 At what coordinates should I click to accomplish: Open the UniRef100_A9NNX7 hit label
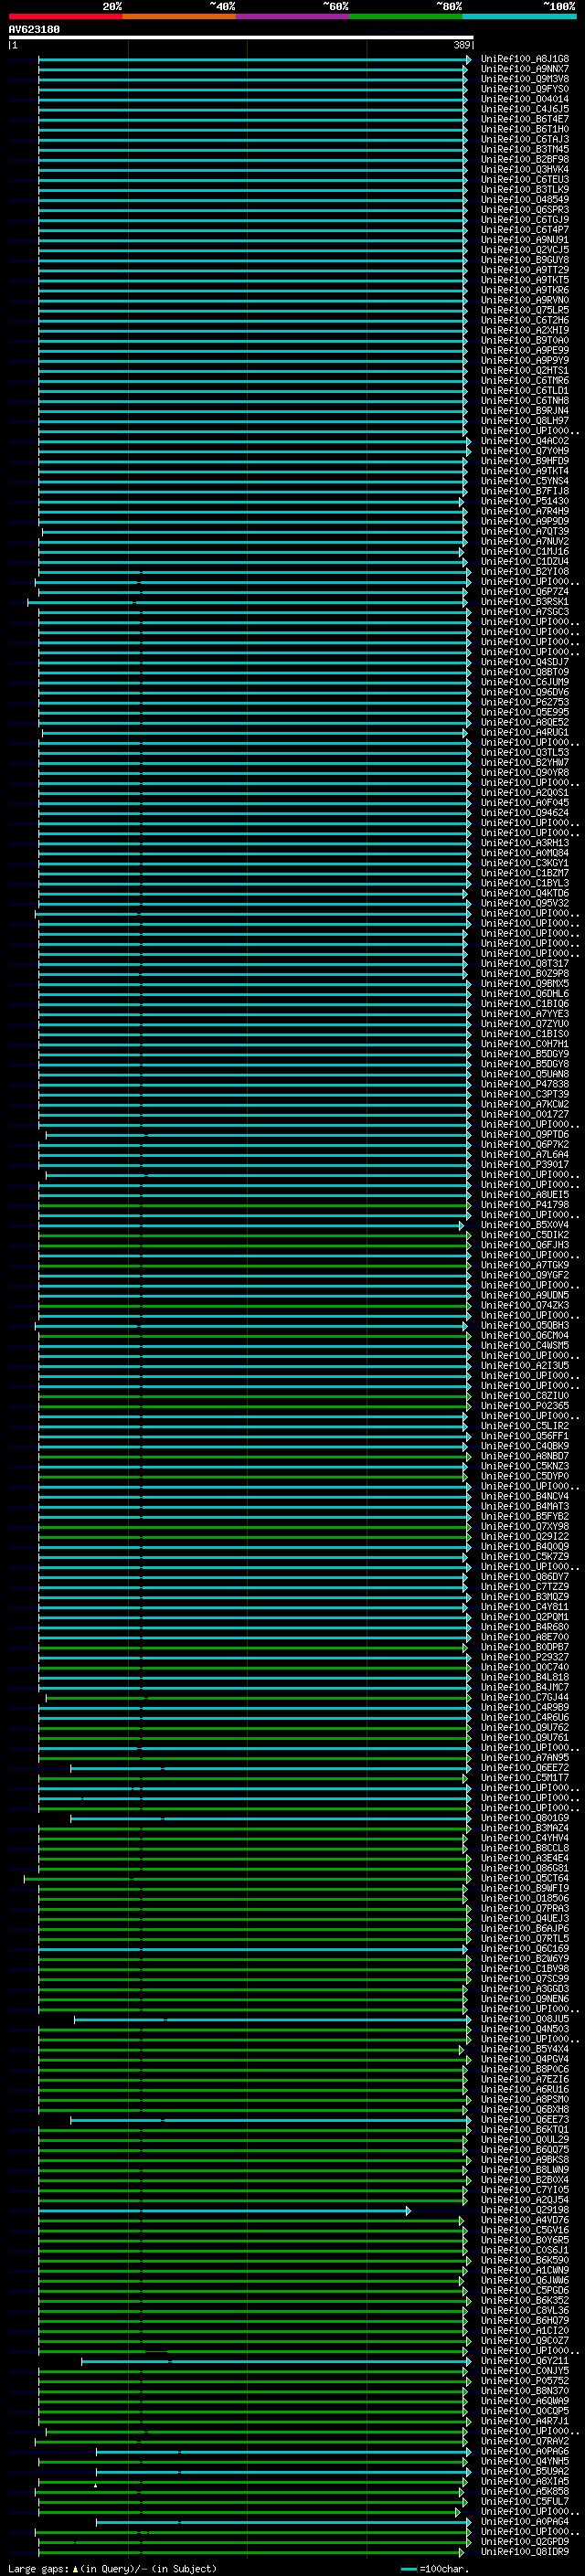coord(524,69)
